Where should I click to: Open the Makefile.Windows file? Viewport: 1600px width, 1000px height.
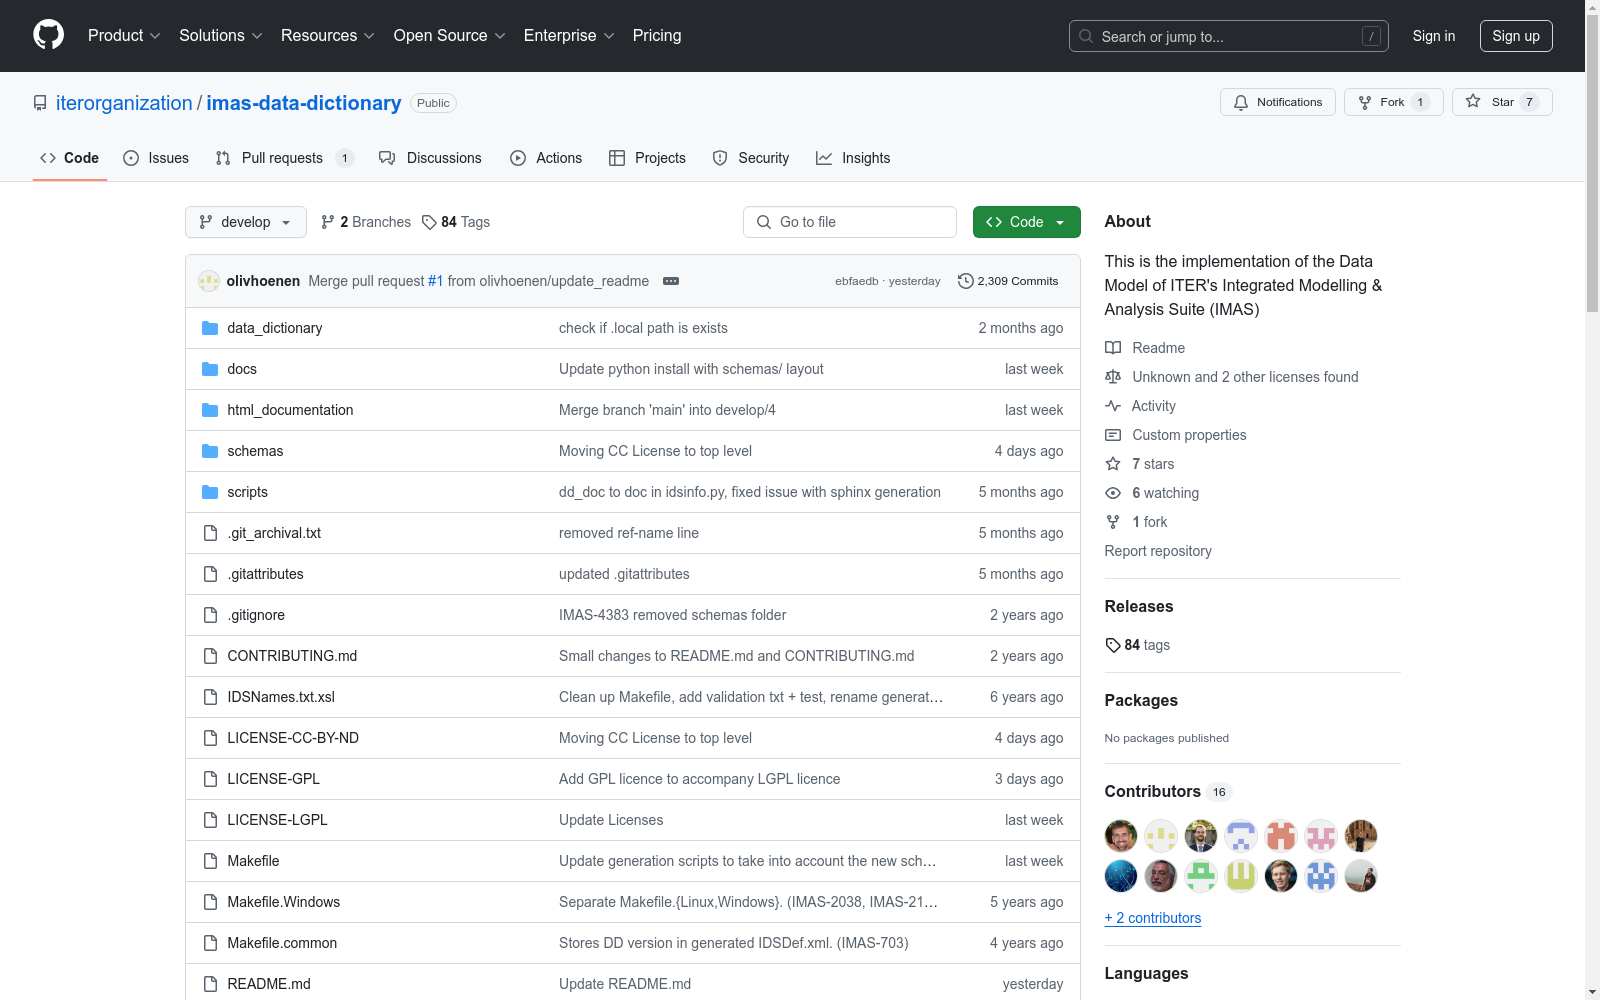pos(284,902)
